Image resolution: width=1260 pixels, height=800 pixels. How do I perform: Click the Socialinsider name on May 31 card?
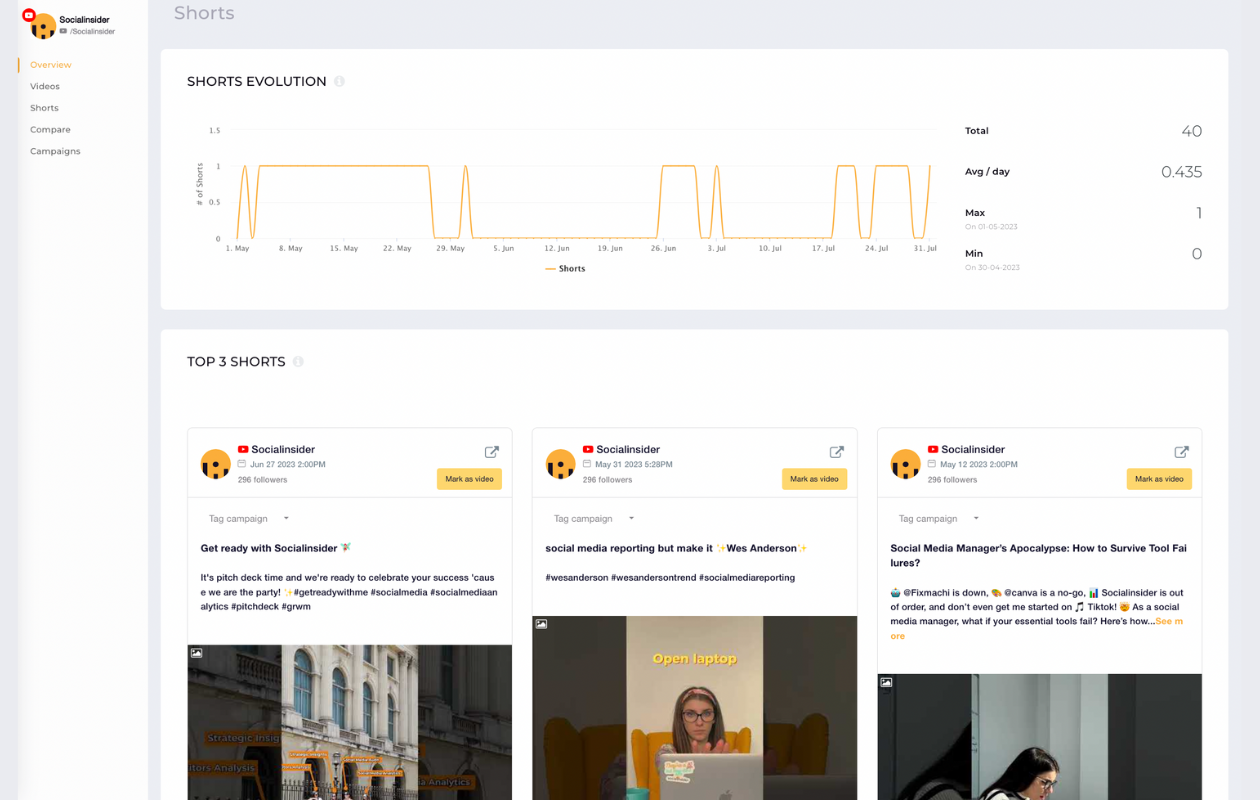point(628,450)
